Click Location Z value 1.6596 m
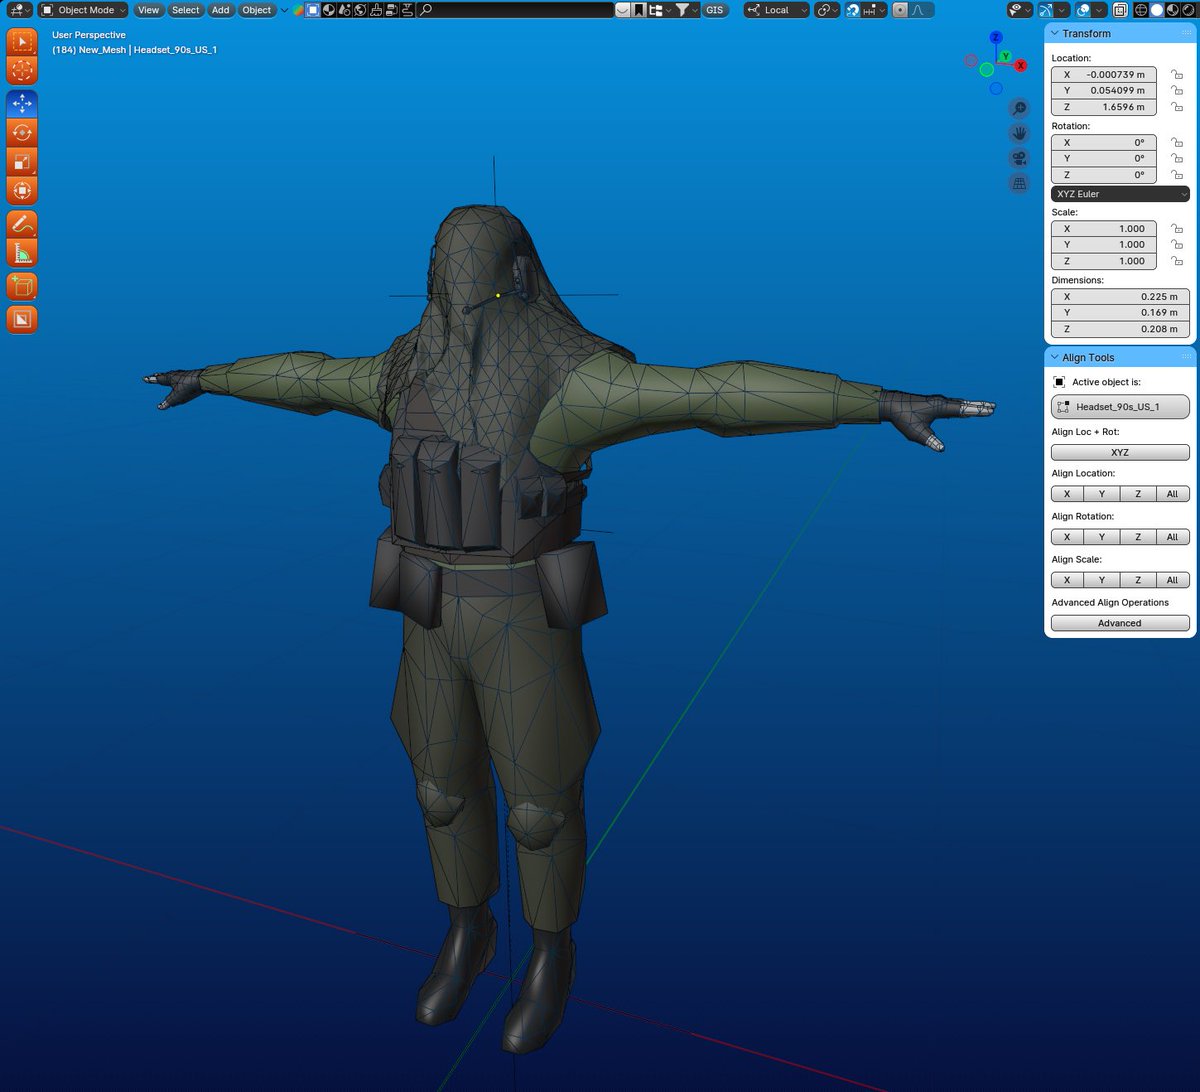 tap(1104, 107)
